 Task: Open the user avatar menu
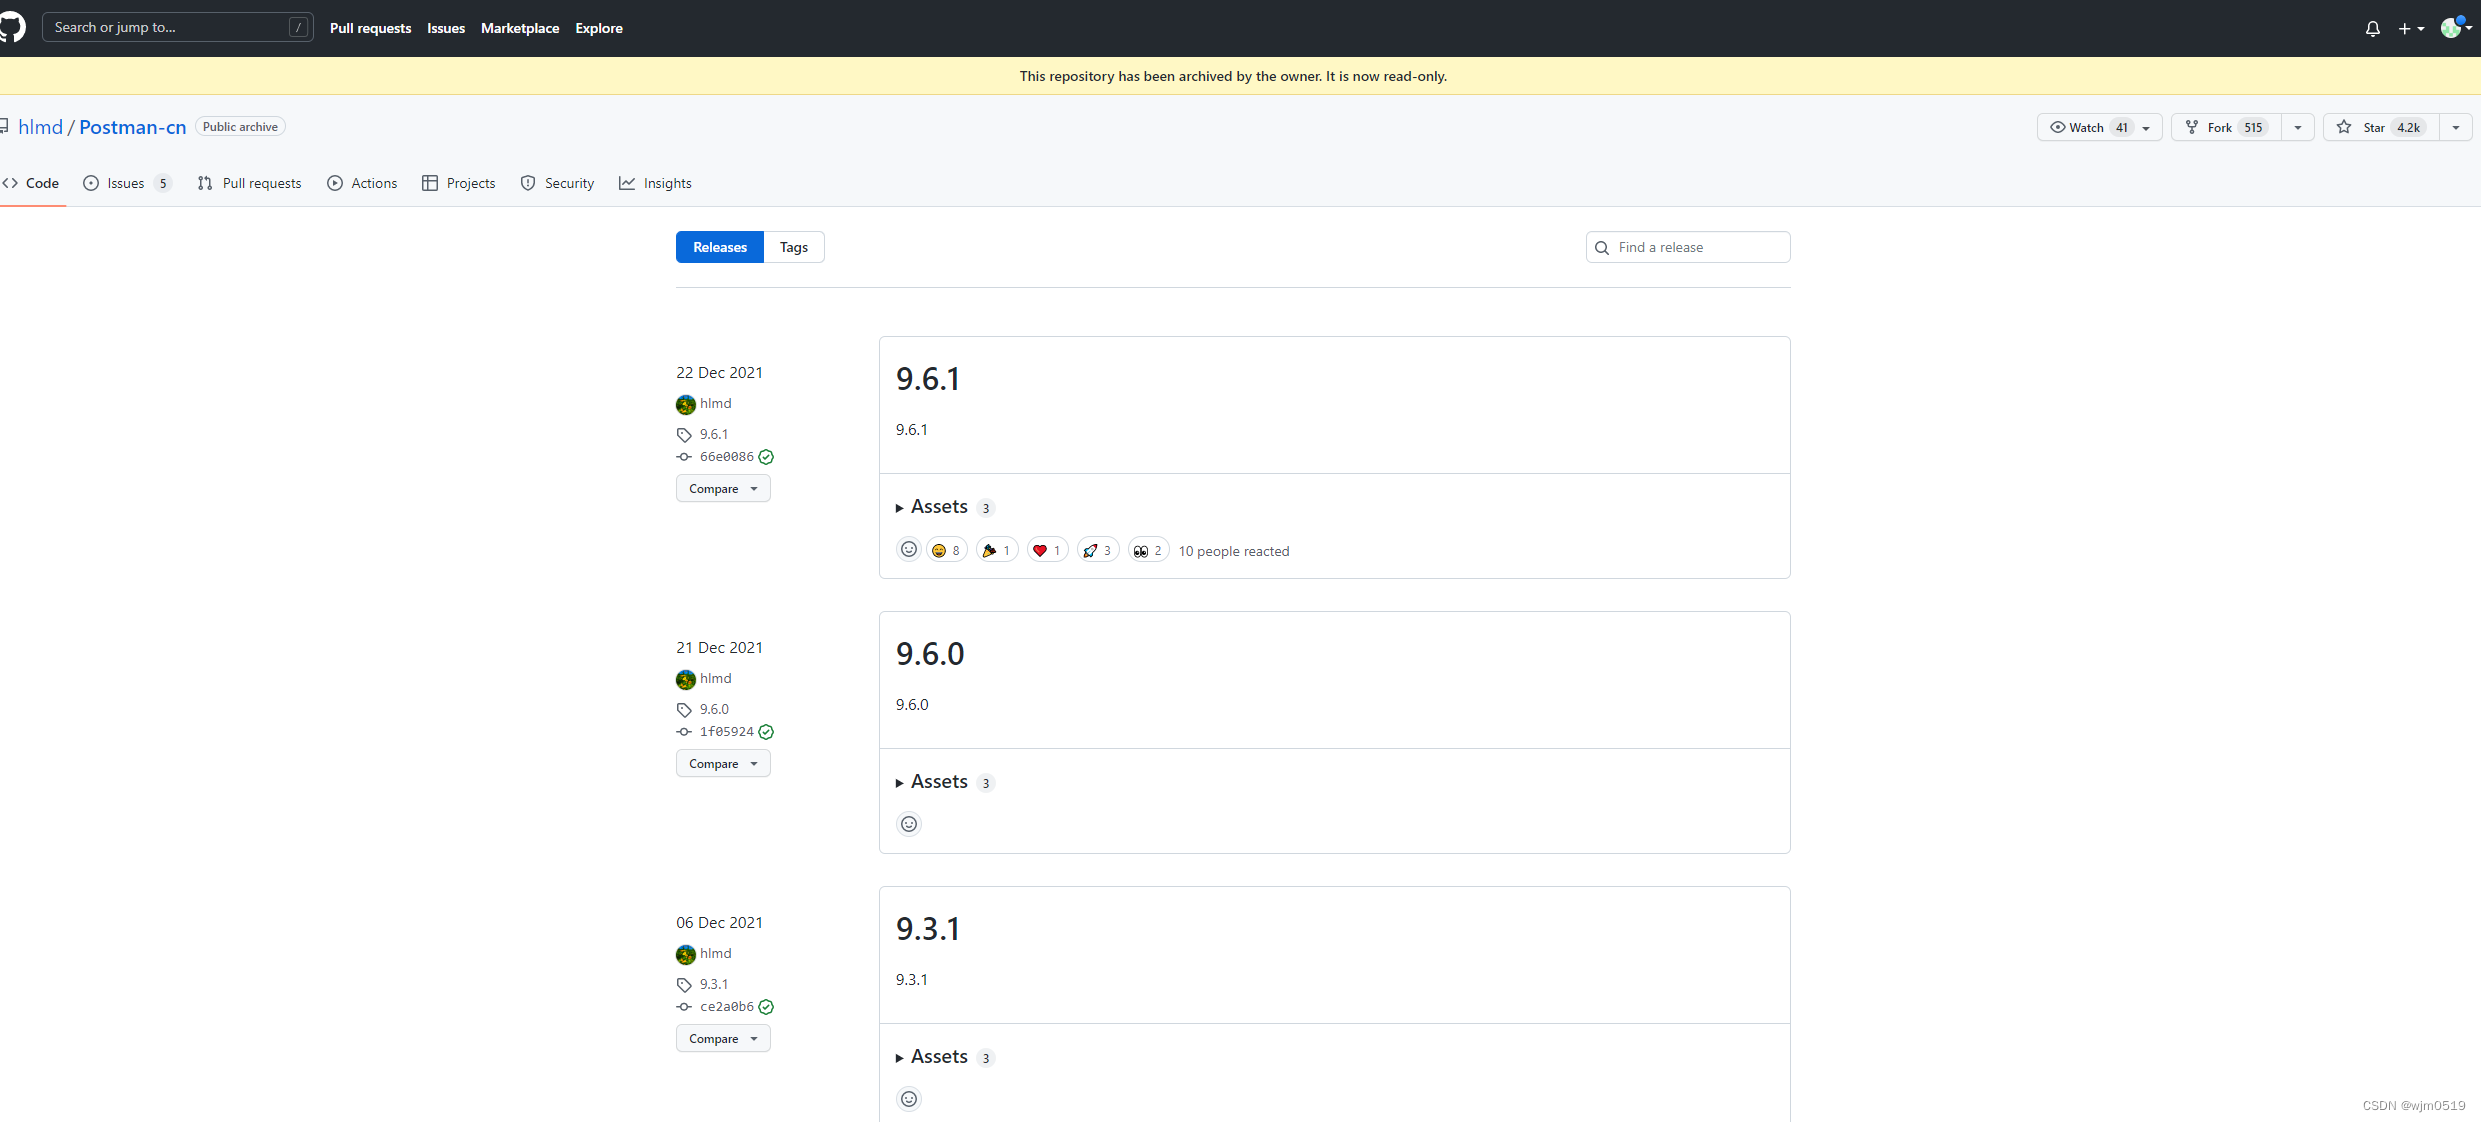click(x=2456, y=28)
